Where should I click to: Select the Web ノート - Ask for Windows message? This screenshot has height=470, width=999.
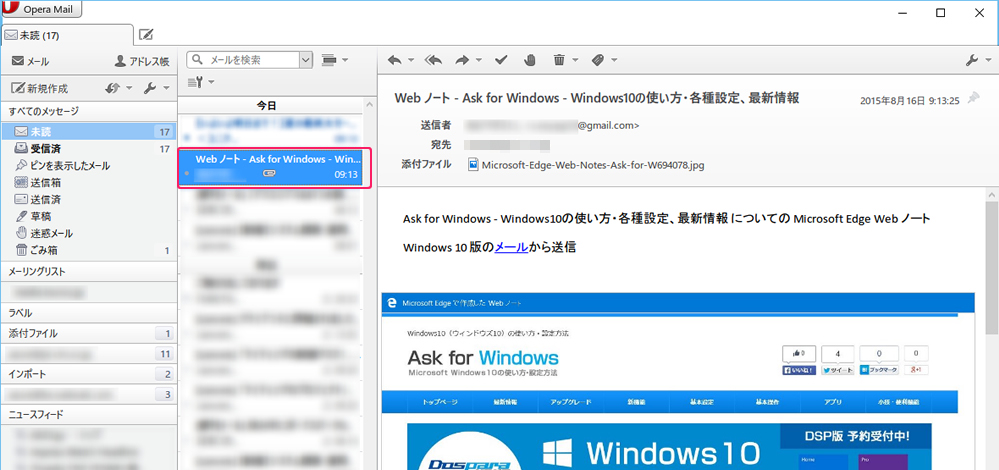click(x=271, y=167)
